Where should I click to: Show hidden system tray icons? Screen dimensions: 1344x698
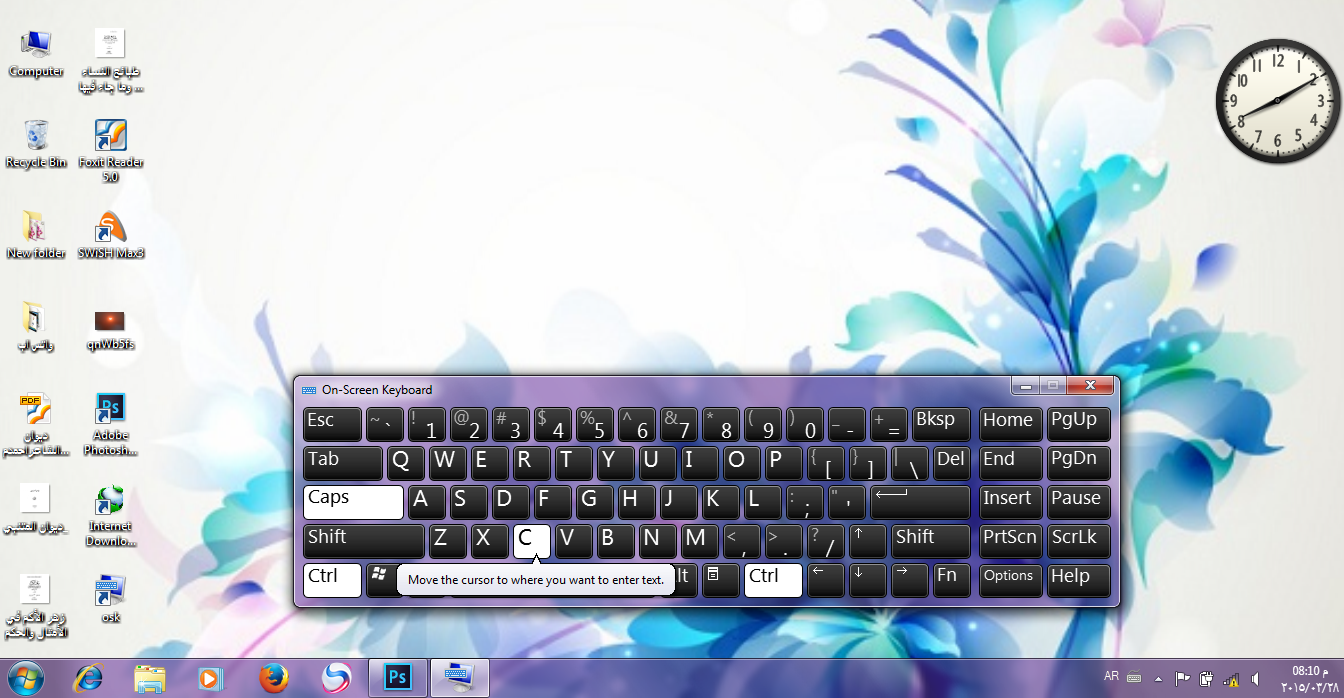click(x=1160, y=678)
